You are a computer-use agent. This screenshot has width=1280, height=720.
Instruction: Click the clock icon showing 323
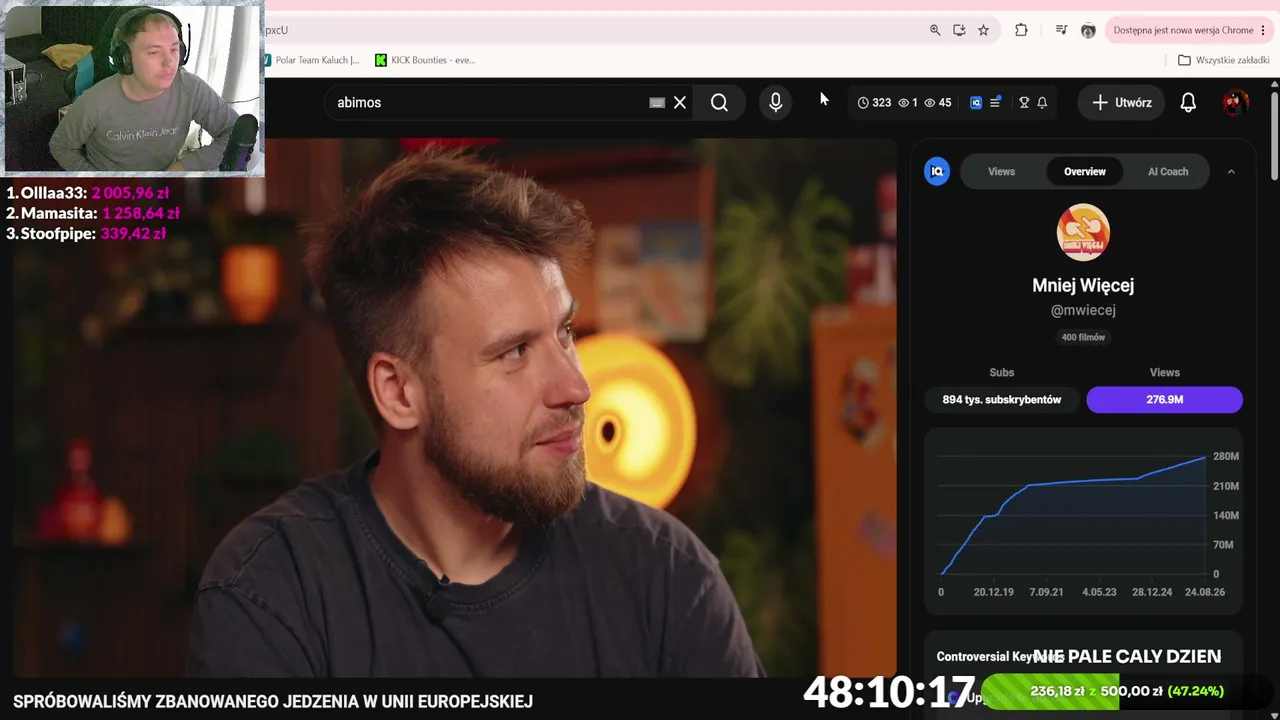coord(863,102)
